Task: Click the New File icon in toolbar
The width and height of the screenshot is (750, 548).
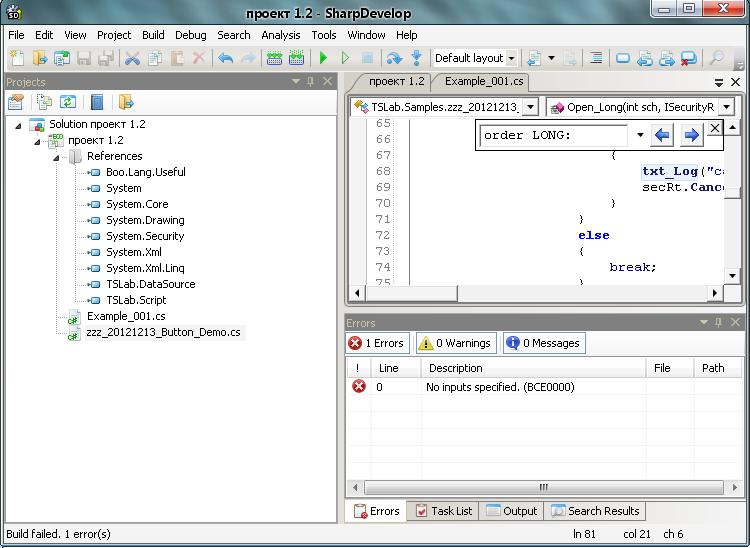Action: pyautogui.click(x=16, y=59)
